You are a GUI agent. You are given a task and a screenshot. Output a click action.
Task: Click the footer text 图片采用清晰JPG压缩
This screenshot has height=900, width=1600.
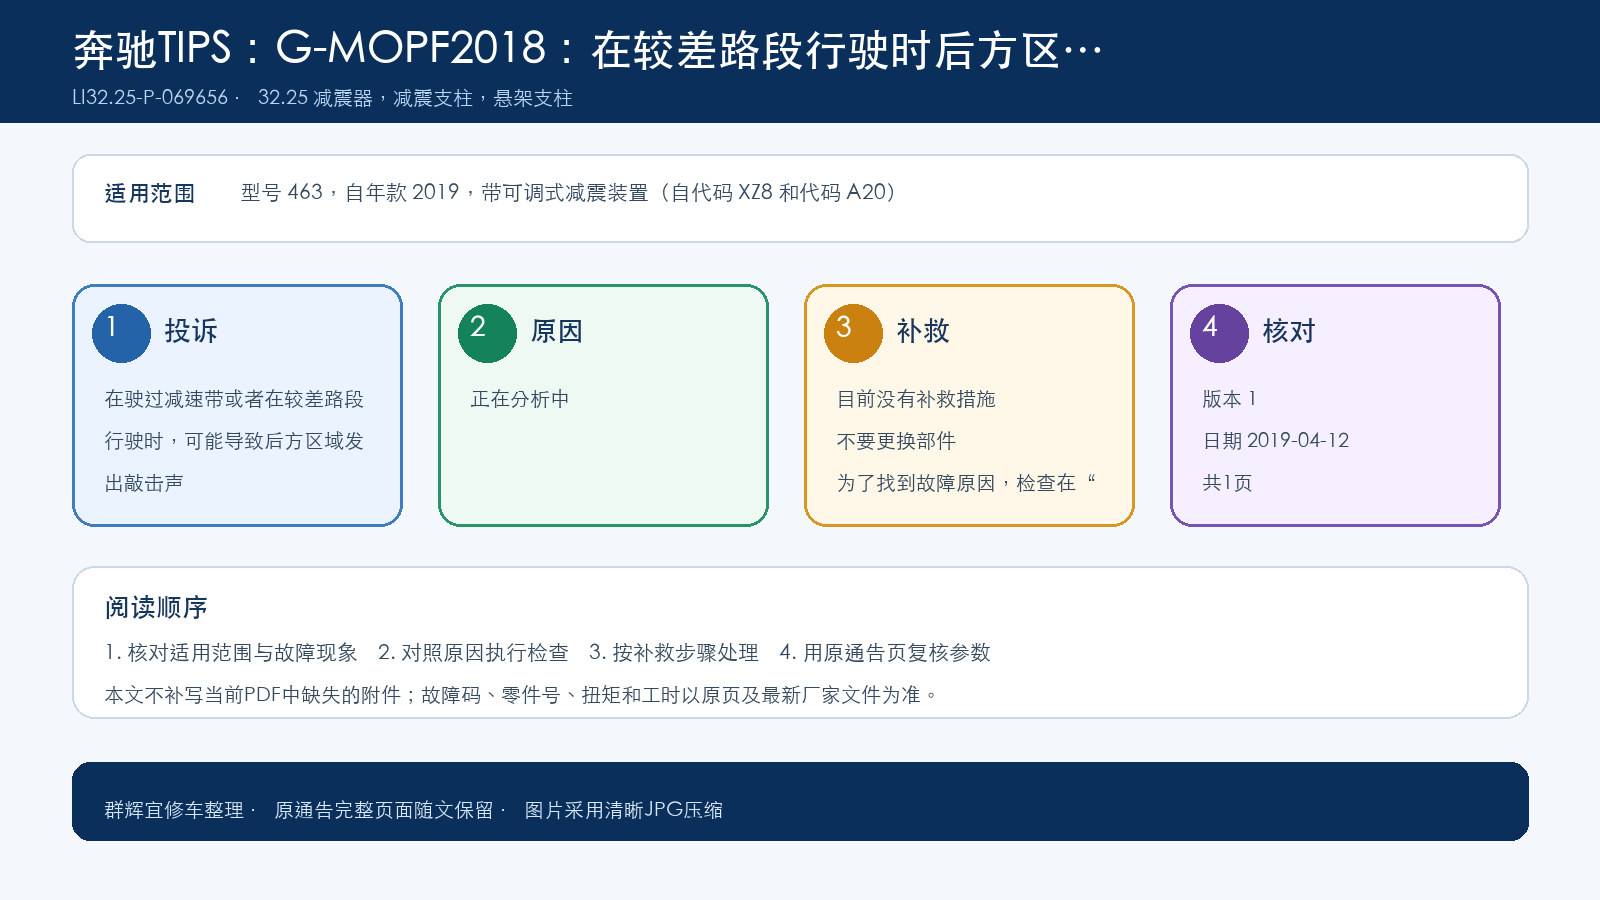coord(624,810)
